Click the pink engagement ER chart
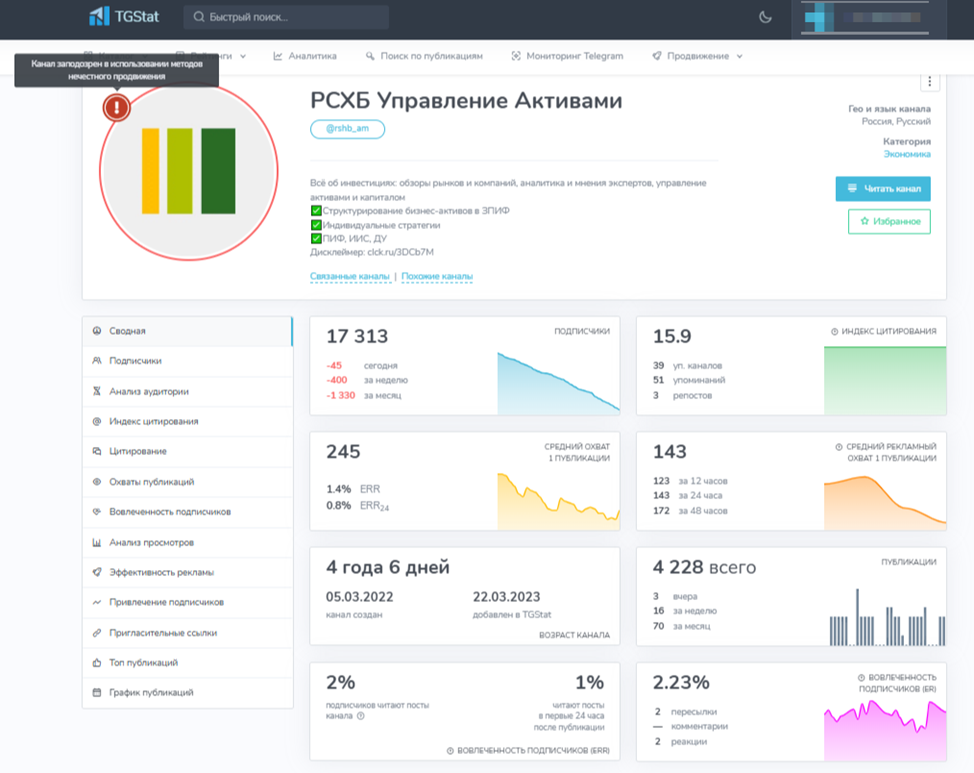This screenshot has height=773, width=974. click(x=885, y=730)
